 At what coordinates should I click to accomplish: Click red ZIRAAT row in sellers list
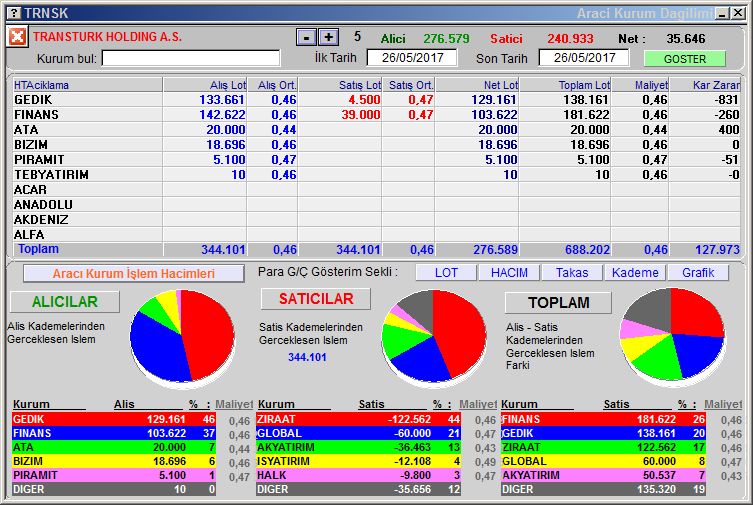point(358,419)
